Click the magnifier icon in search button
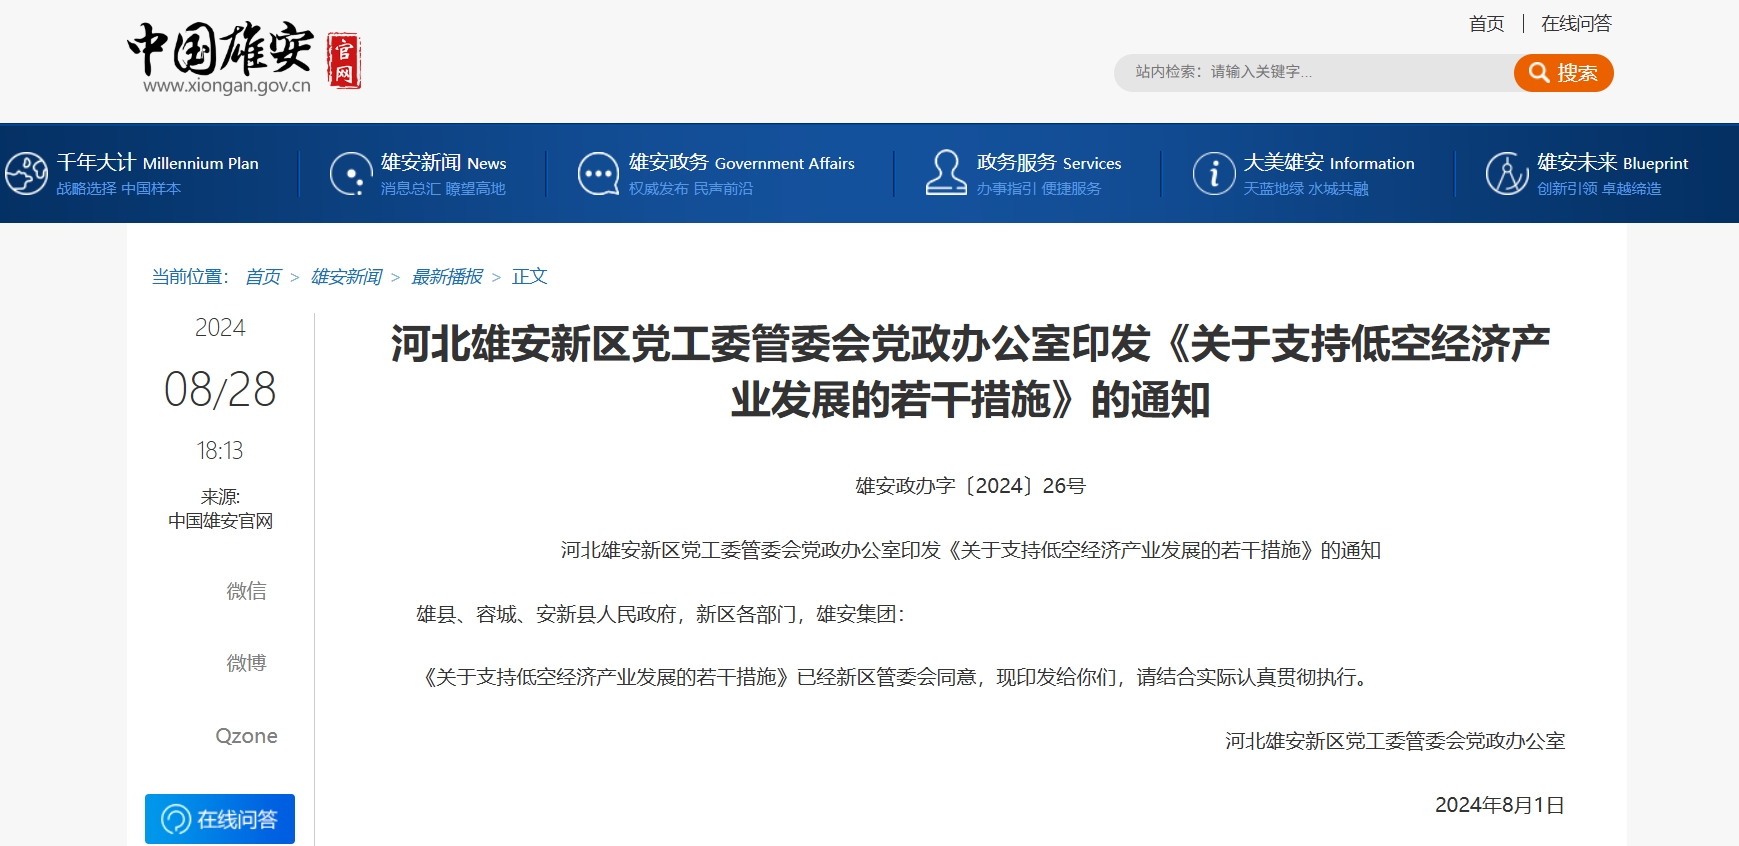Screen dimensions: 1739x846 [x=1539, y=73]
